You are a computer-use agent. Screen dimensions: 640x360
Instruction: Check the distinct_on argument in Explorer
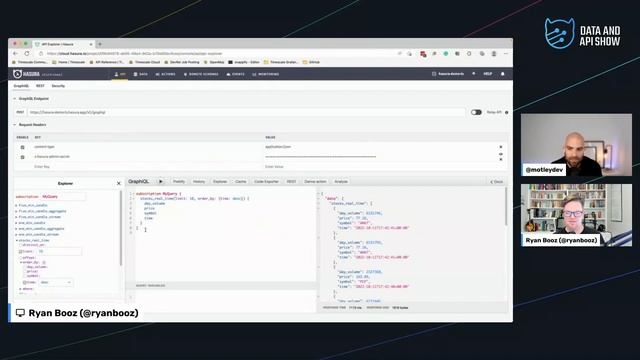point(20,245)
